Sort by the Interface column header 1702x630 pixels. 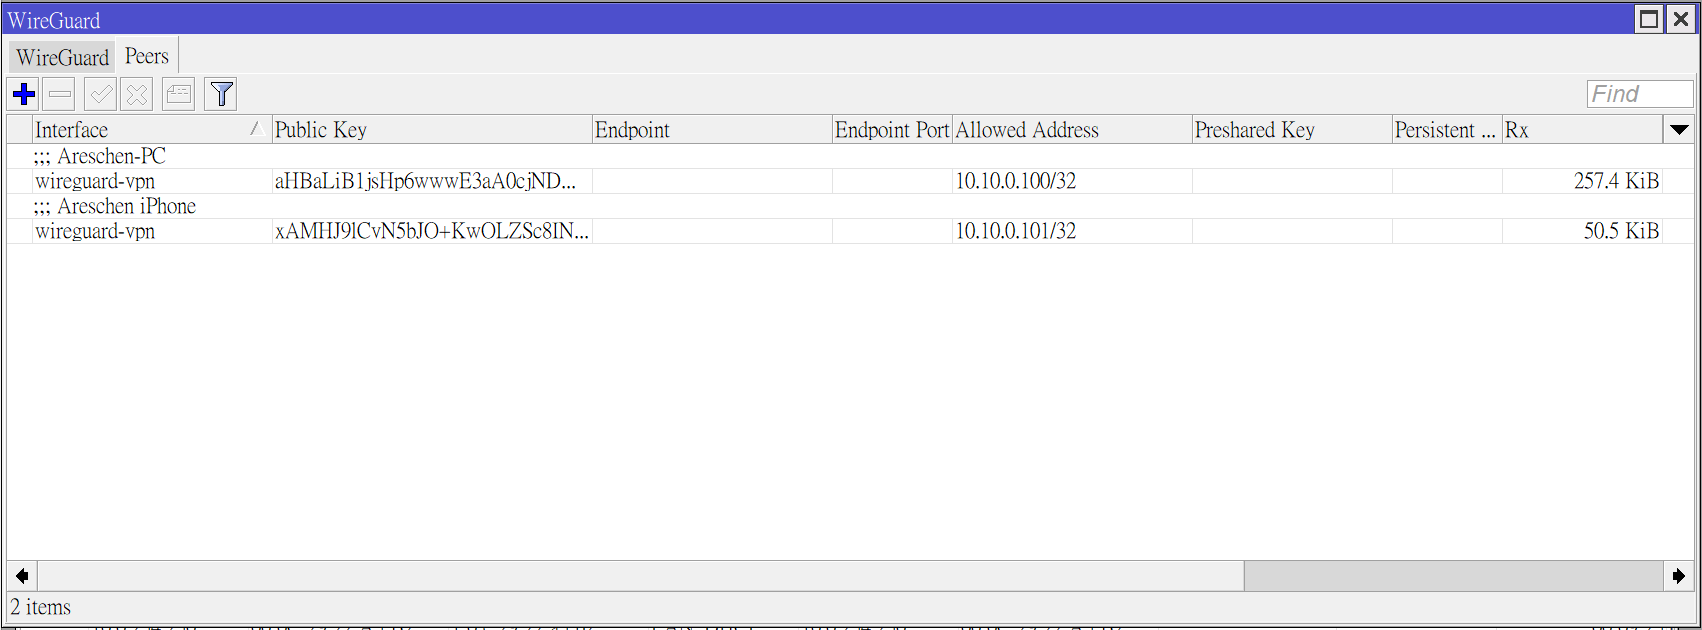pos(140,130)
